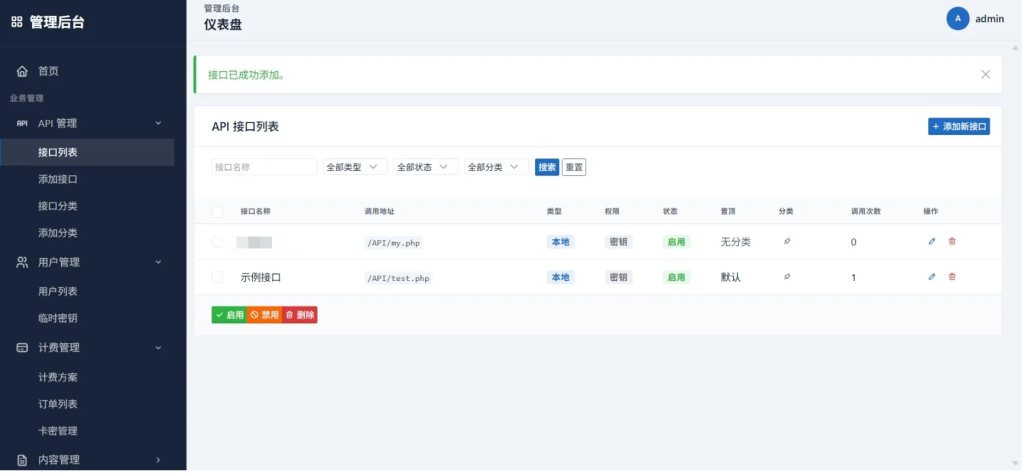Click the 仪表盘 page title

click(x=223, y=26)
